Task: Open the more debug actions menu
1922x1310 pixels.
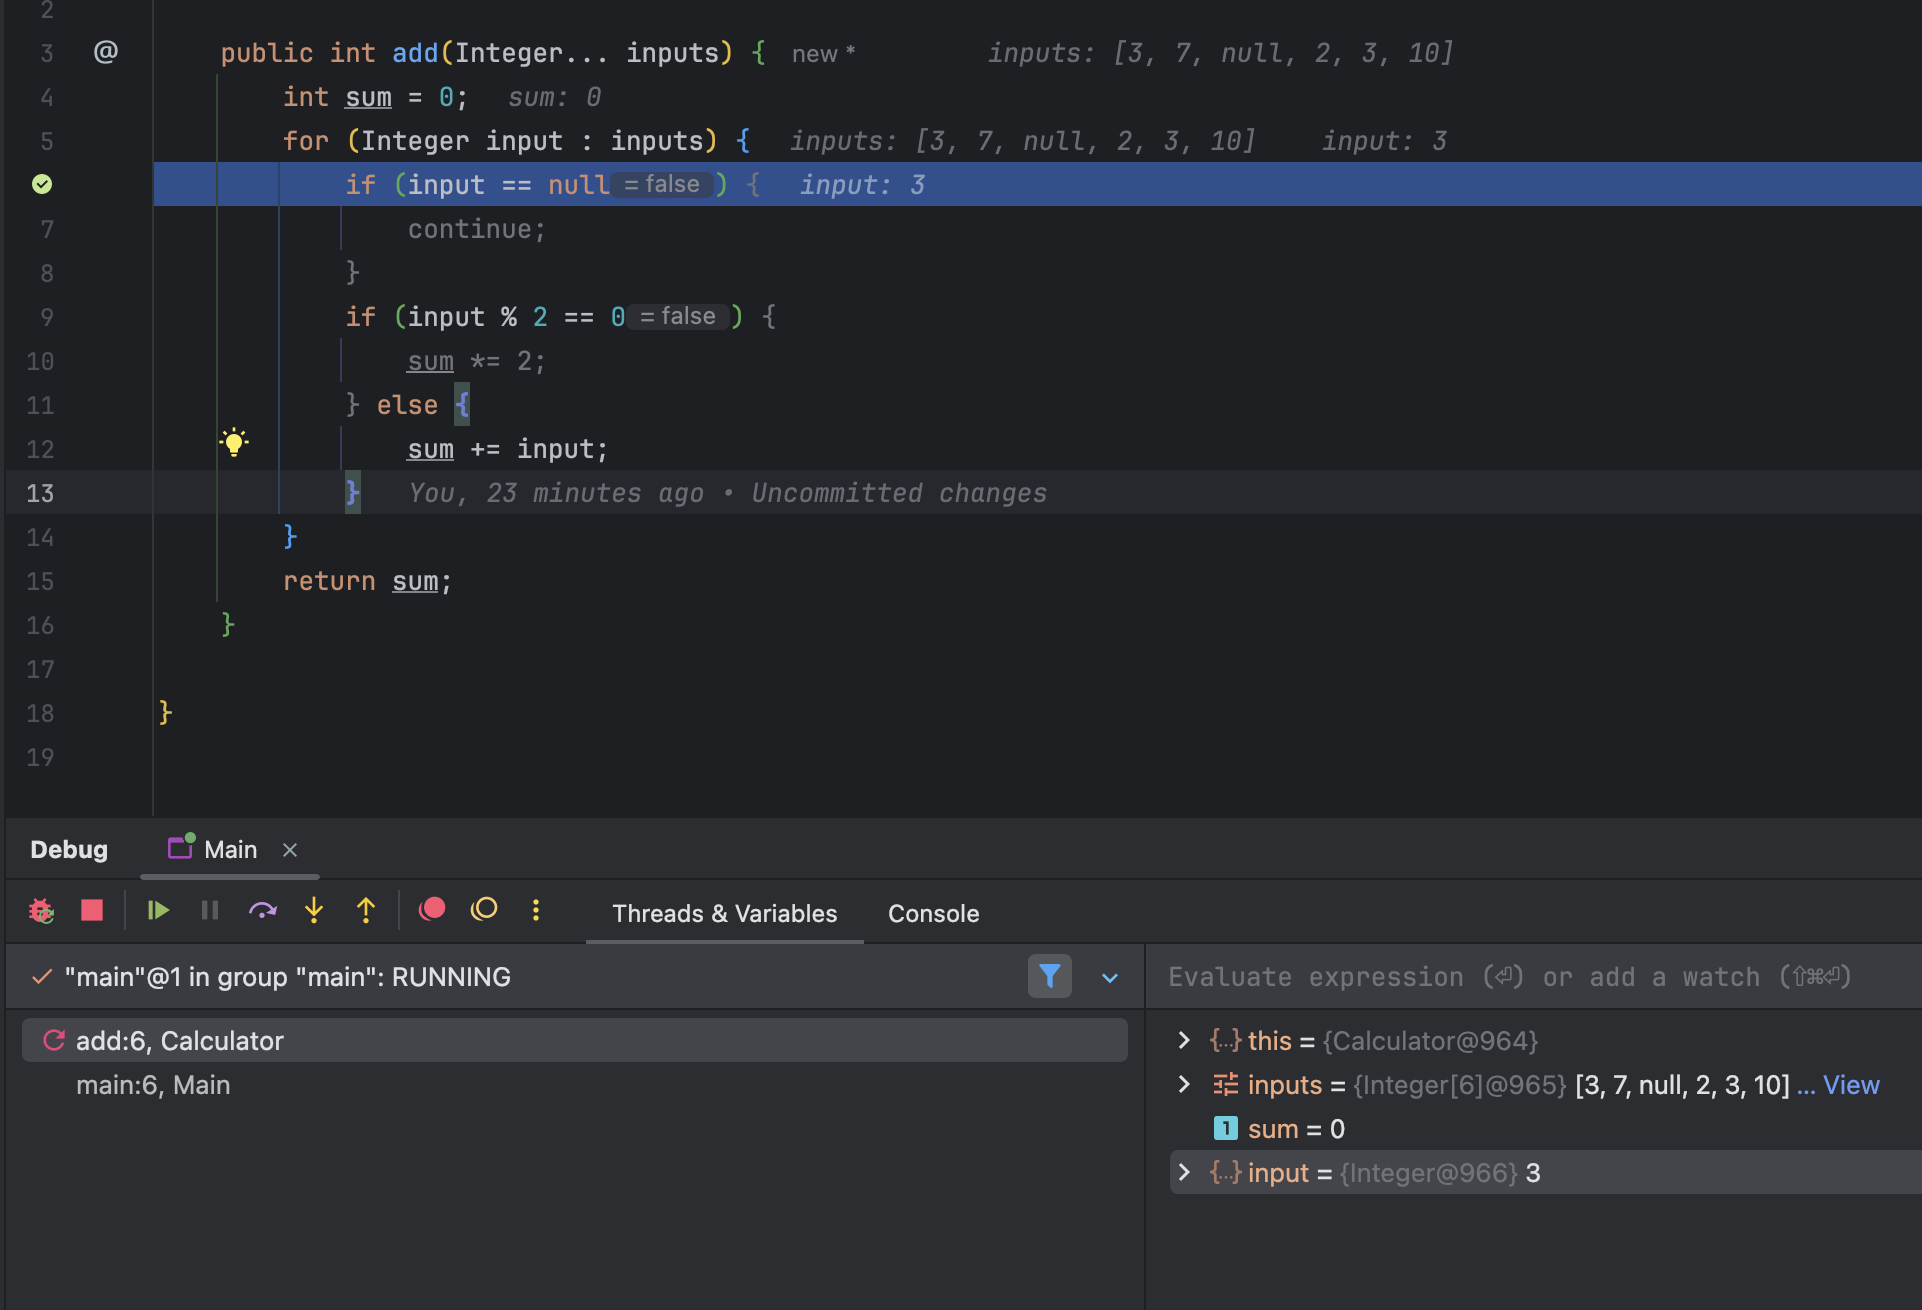Action: pyautogui.click(x=536, y=910)
